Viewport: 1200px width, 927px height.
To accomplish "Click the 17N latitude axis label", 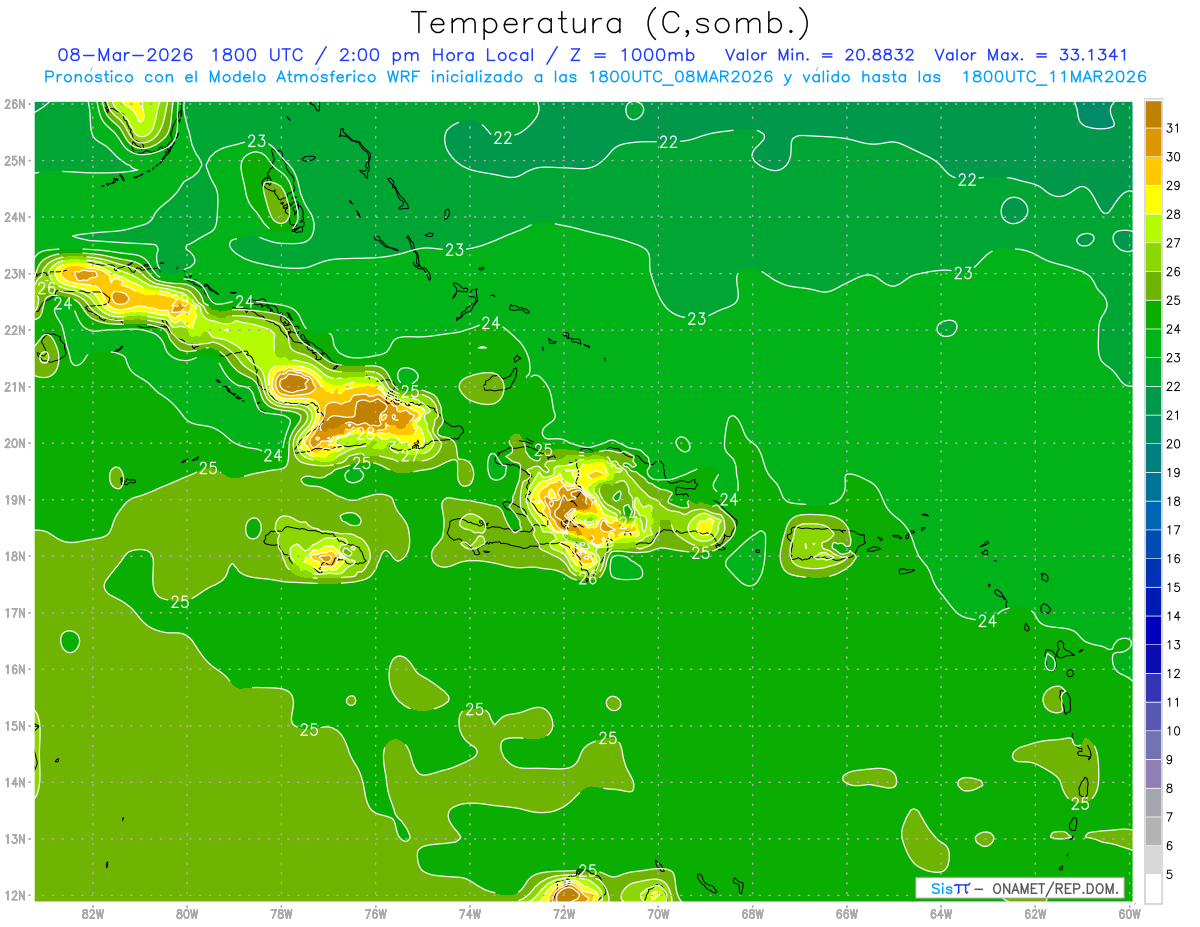I will [15, 612].
